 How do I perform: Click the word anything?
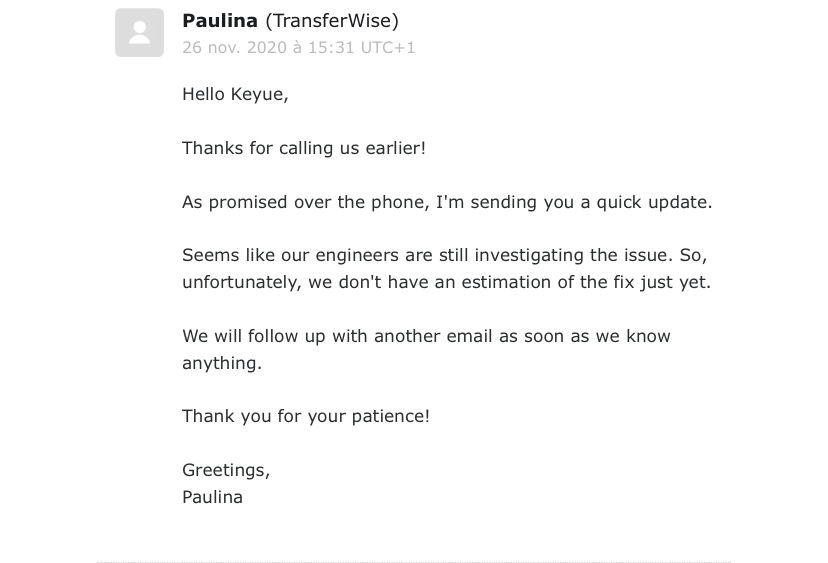point(222,363)
